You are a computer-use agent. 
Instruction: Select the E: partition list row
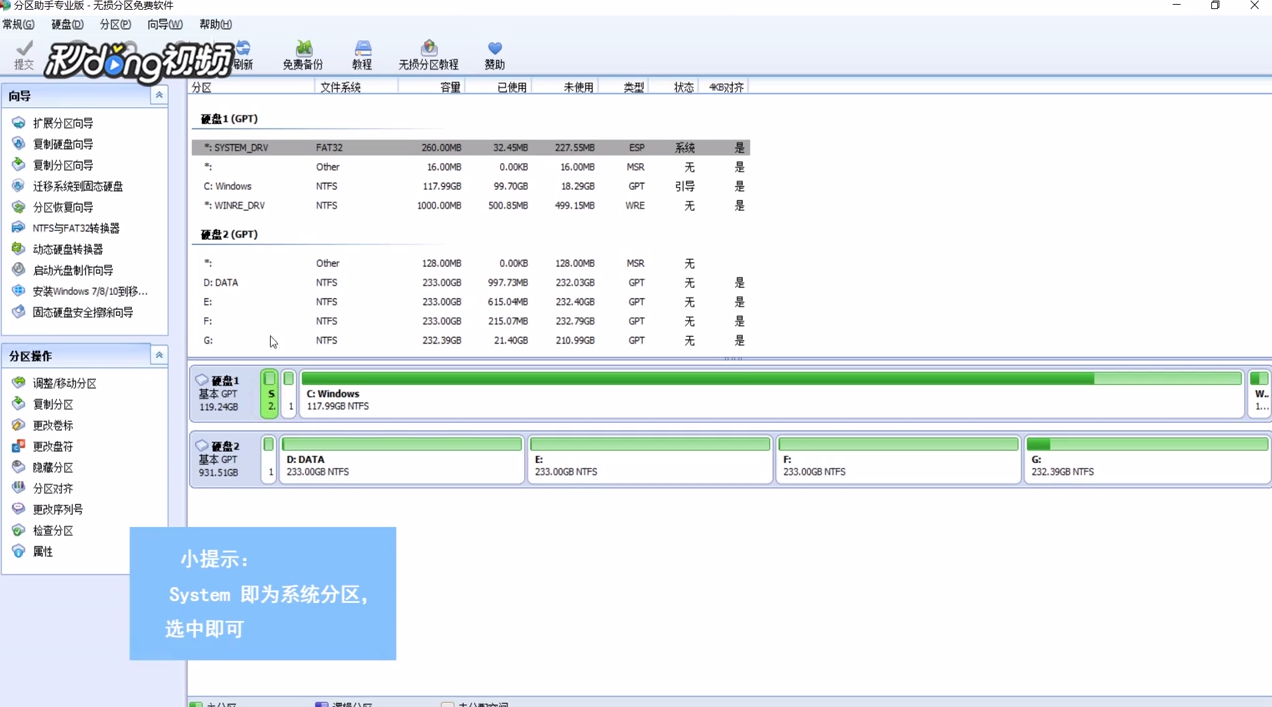click(470, 301)
